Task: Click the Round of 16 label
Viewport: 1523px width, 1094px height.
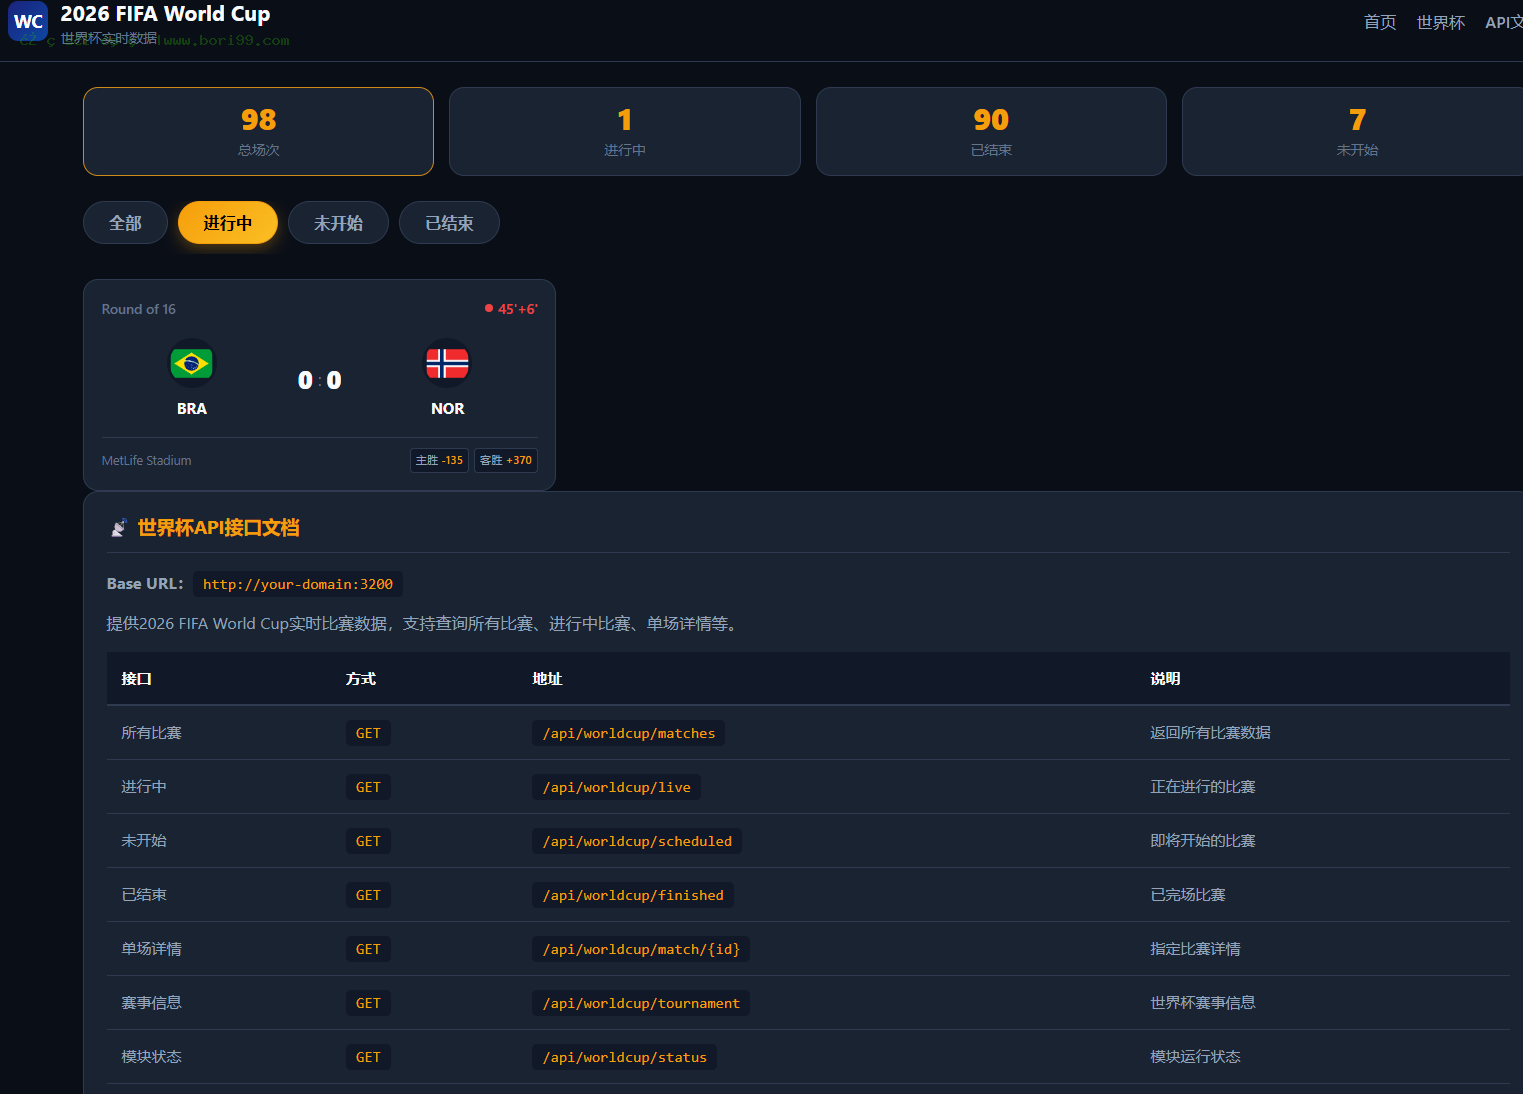Action: 138,309
